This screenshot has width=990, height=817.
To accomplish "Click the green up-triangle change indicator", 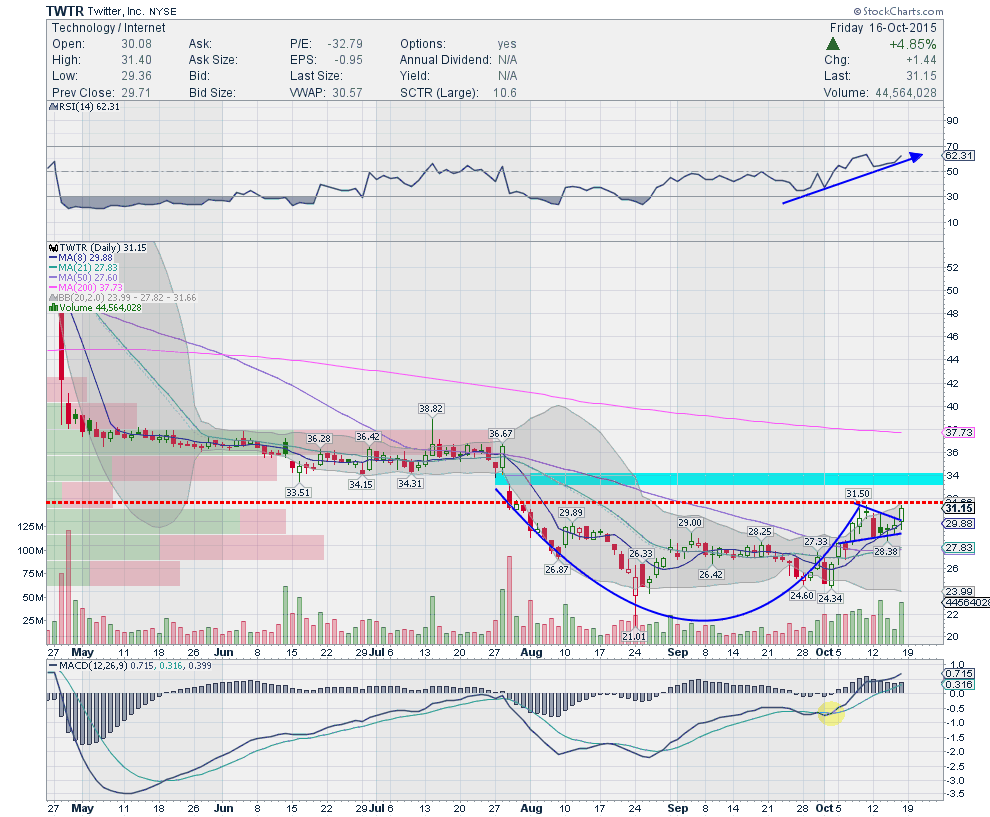I will point(833,44).
